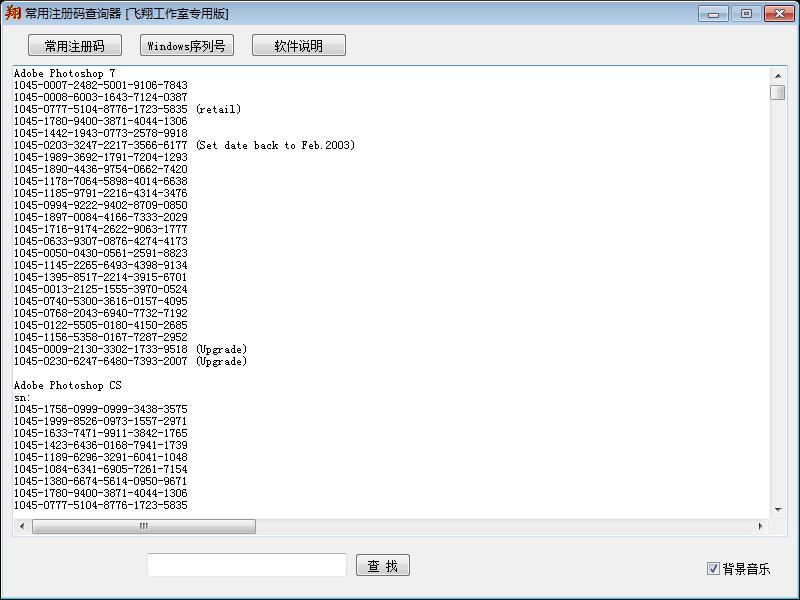Switch to the Windows序列号 list
The height and width of the screenshot is (600, 800).
(x=186, y=46)
